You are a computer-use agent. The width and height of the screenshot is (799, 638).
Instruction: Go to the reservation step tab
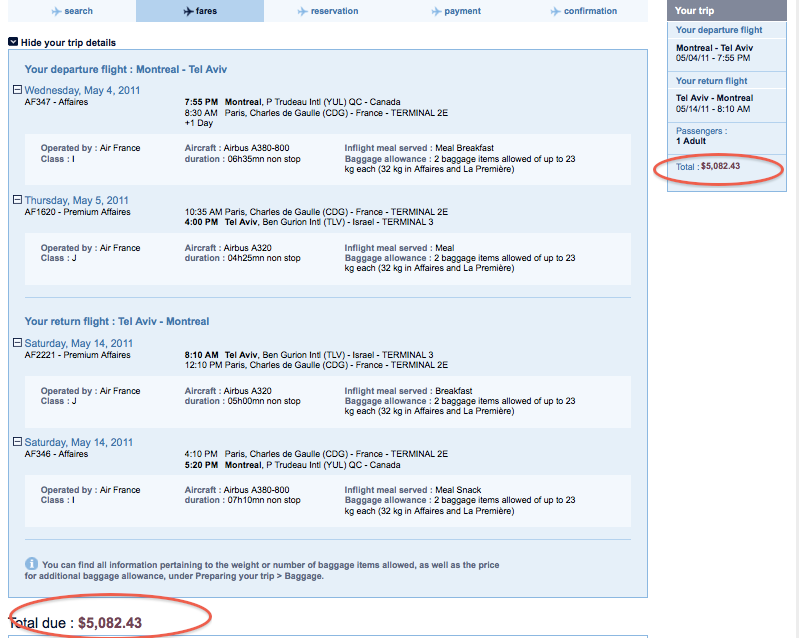click(x=335, y=11)
